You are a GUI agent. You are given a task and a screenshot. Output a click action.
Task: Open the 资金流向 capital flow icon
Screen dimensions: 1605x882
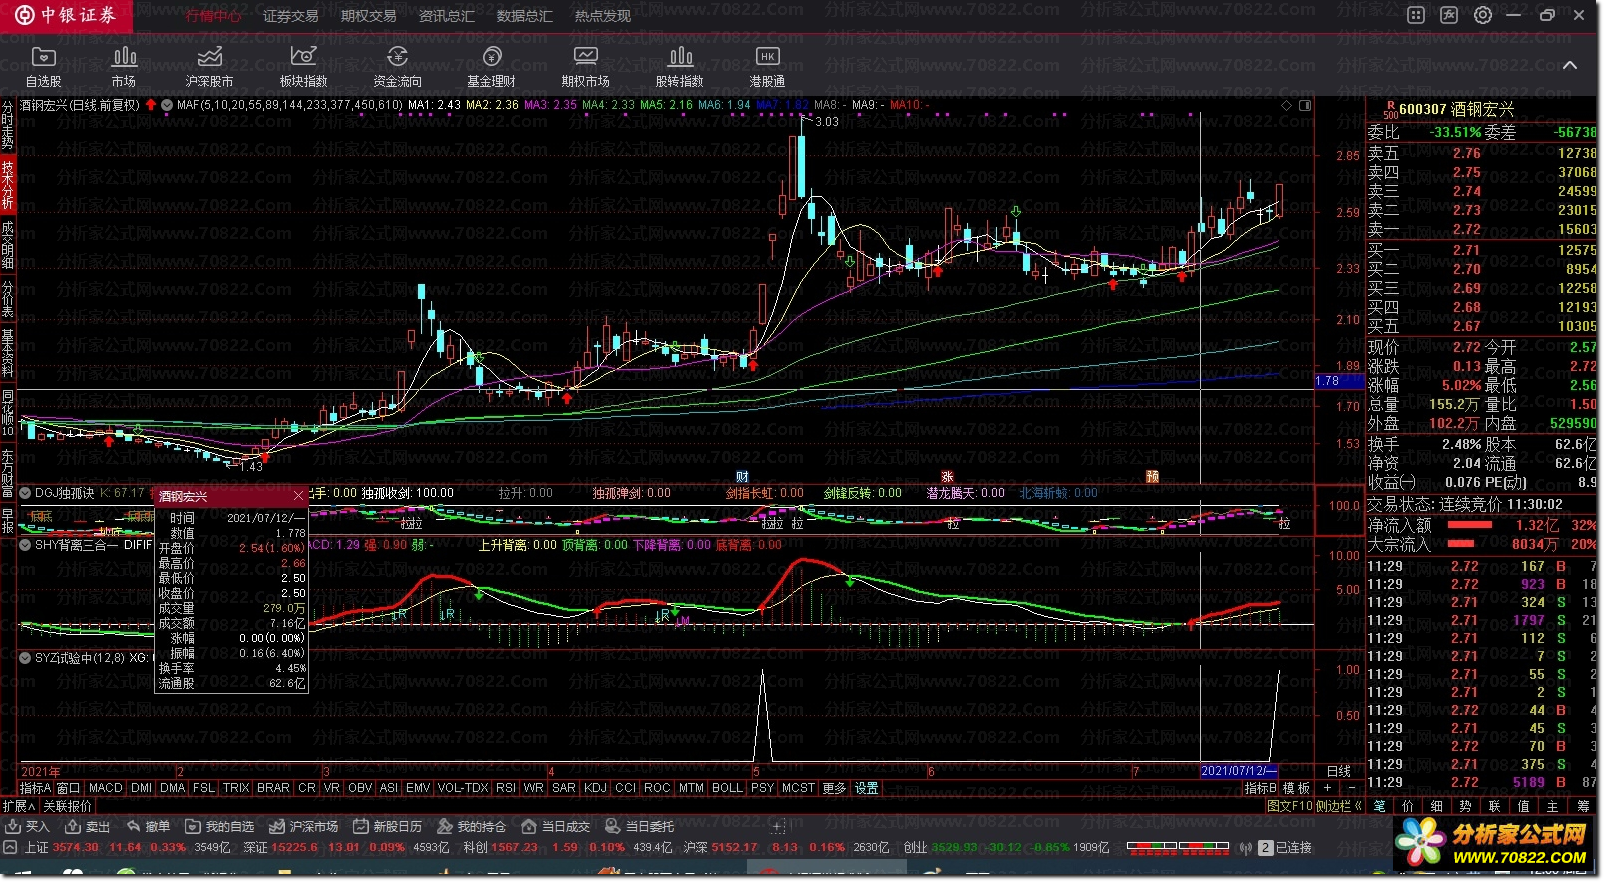[397, 66]
